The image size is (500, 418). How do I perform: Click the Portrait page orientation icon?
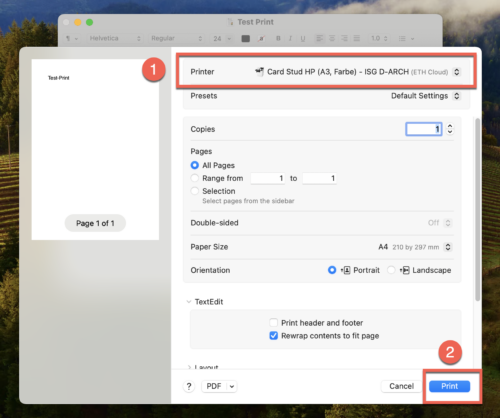pos(346,270)
